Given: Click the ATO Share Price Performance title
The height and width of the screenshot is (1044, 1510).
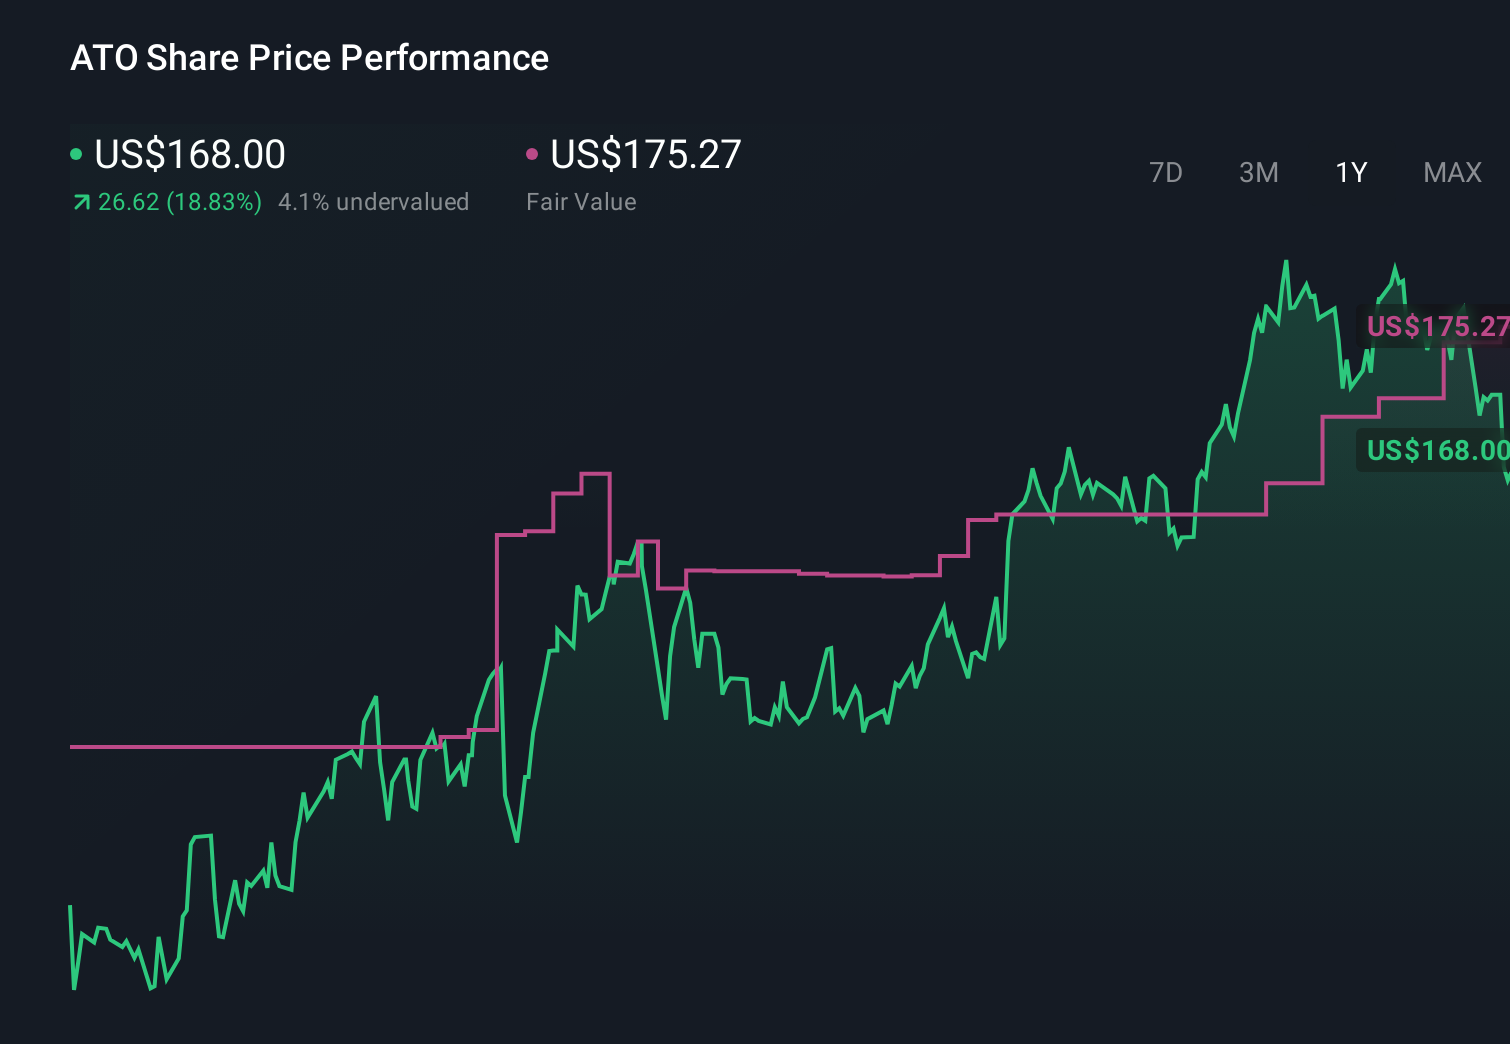Looking at the screenshot, I should click(x=308, y=58).
